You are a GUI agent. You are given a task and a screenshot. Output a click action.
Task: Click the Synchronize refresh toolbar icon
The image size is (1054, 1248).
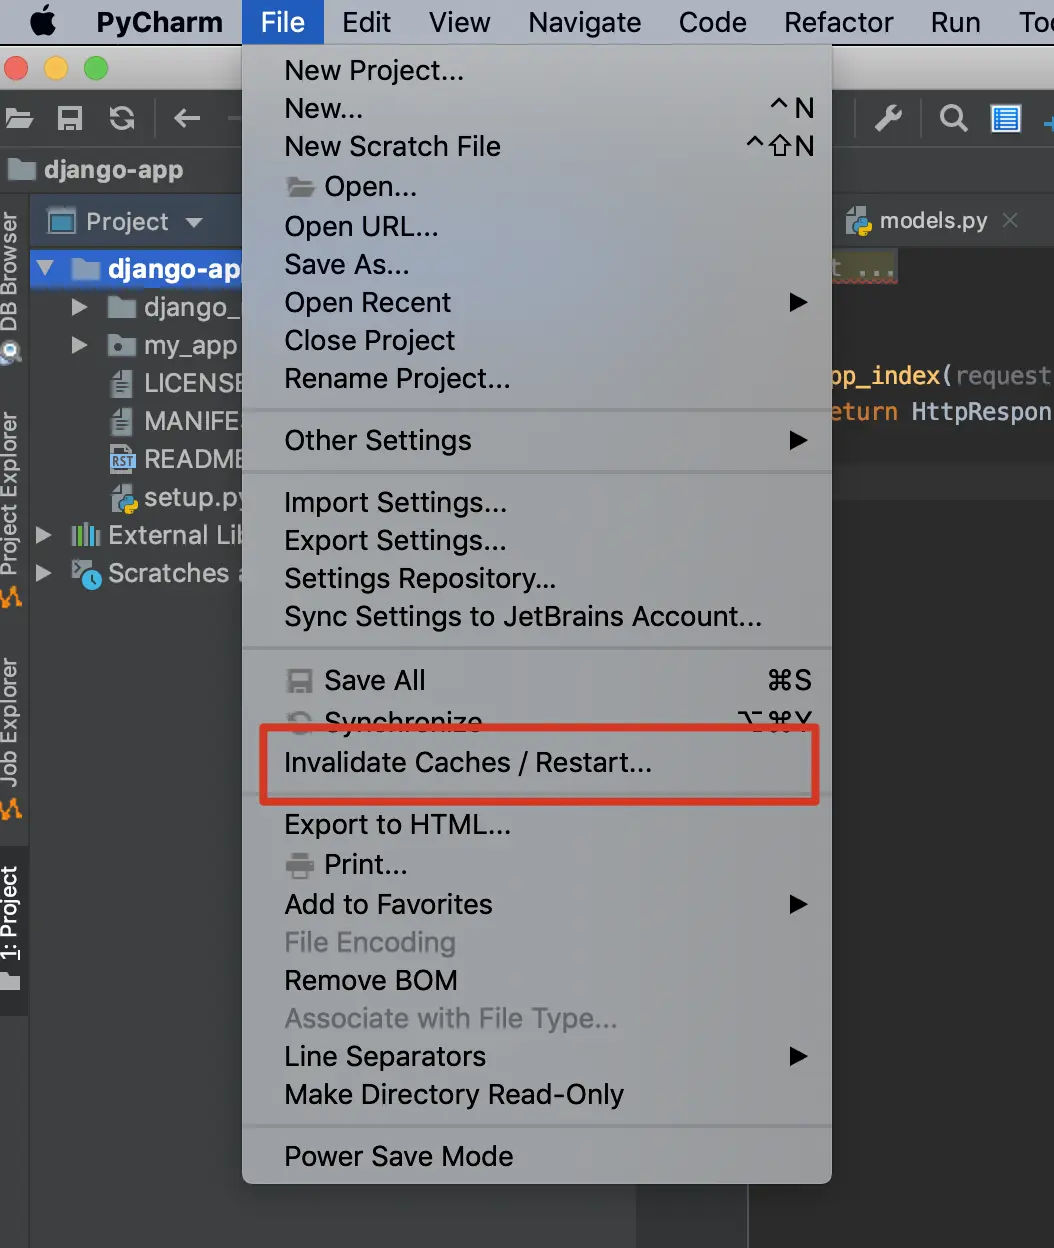click(x=122, y=119)
